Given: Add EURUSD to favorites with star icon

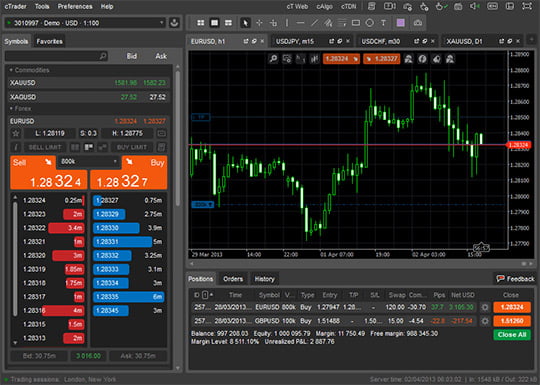Looking at the screenshot, I should pos(16,133).
